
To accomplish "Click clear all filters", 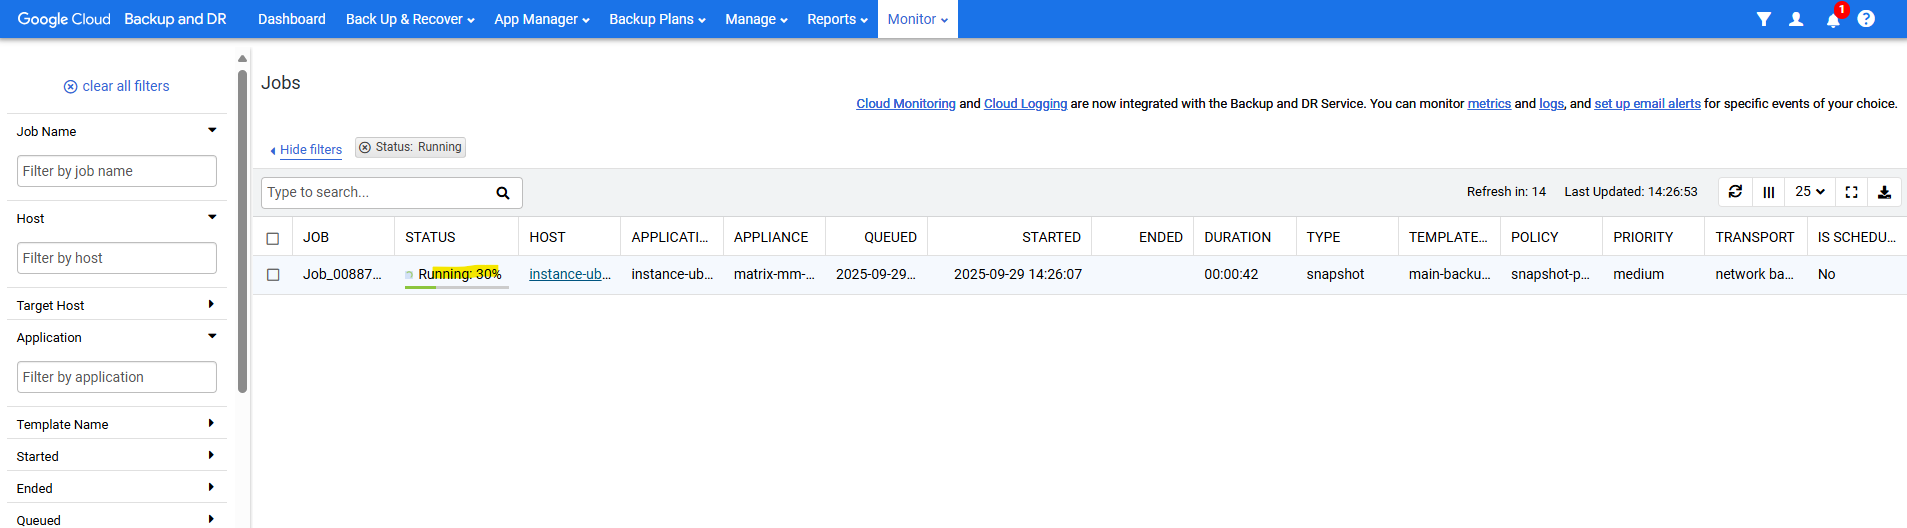I will click(116, 86).
